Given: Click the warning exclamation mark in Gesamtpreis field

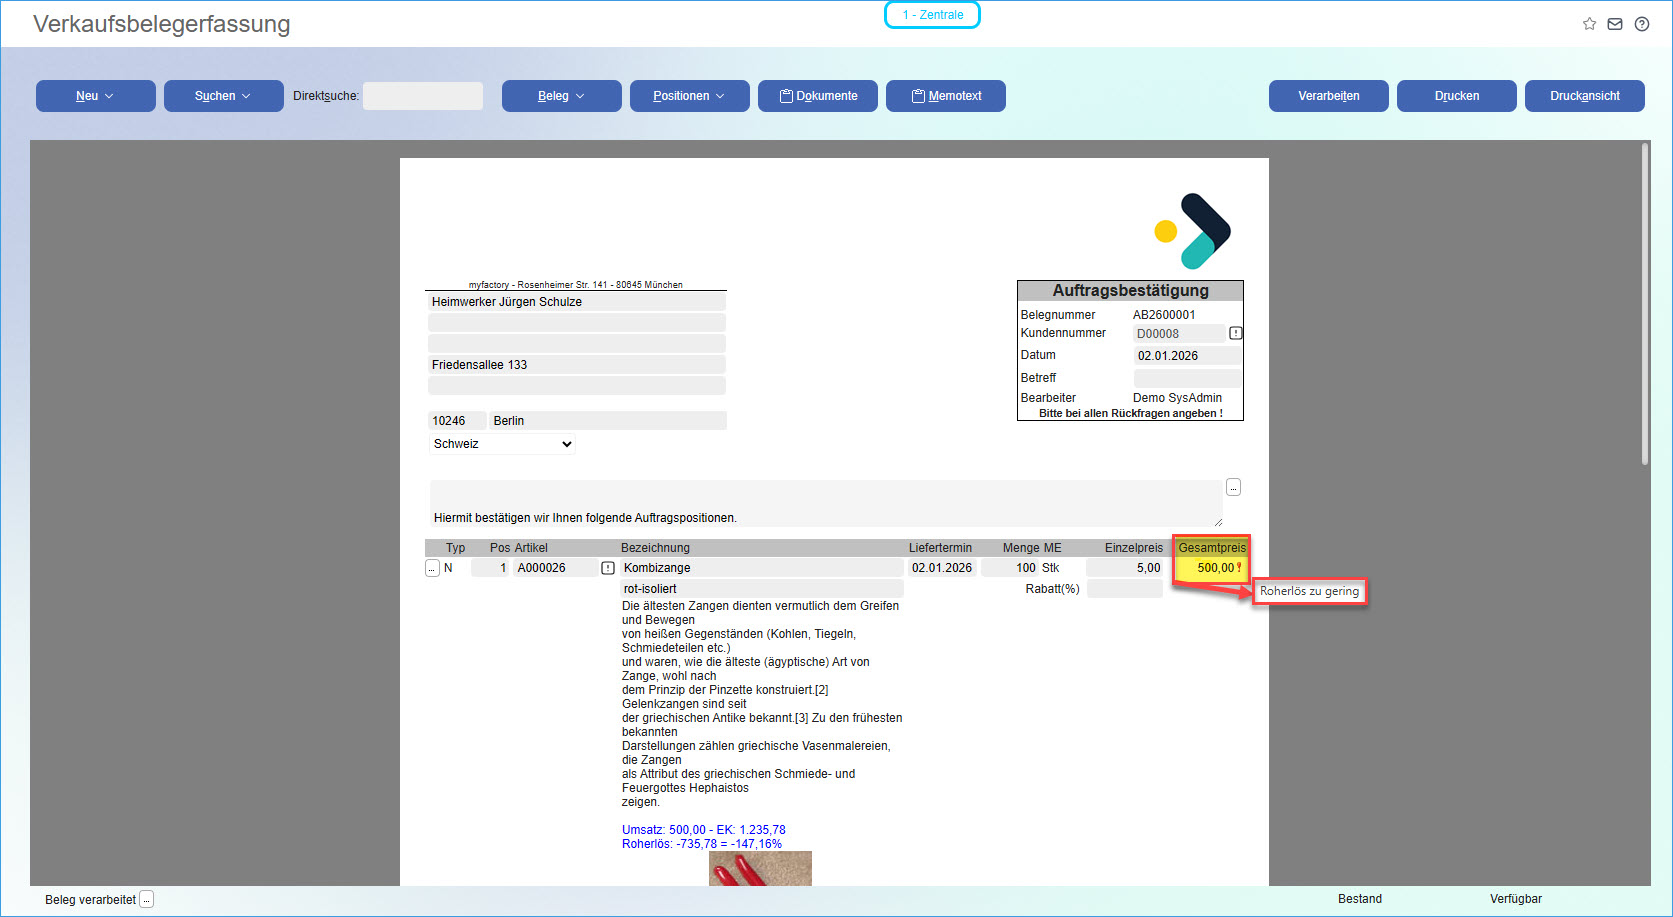Looking at the screenshot, I should [1239, 567].
